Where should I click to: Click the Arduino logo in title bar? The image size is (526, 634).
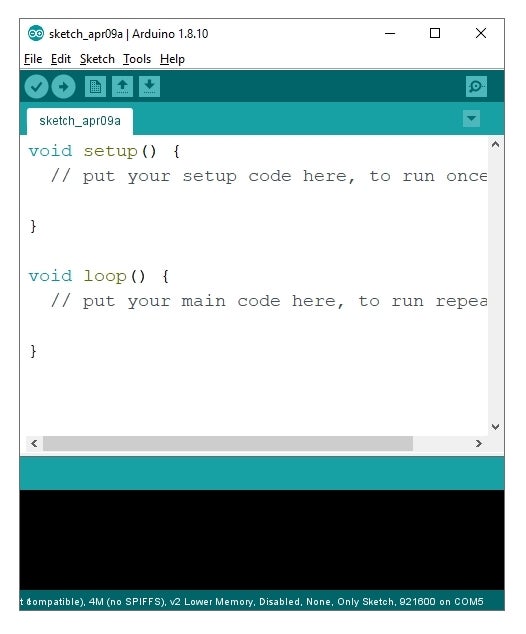click(x=36, y=34)
